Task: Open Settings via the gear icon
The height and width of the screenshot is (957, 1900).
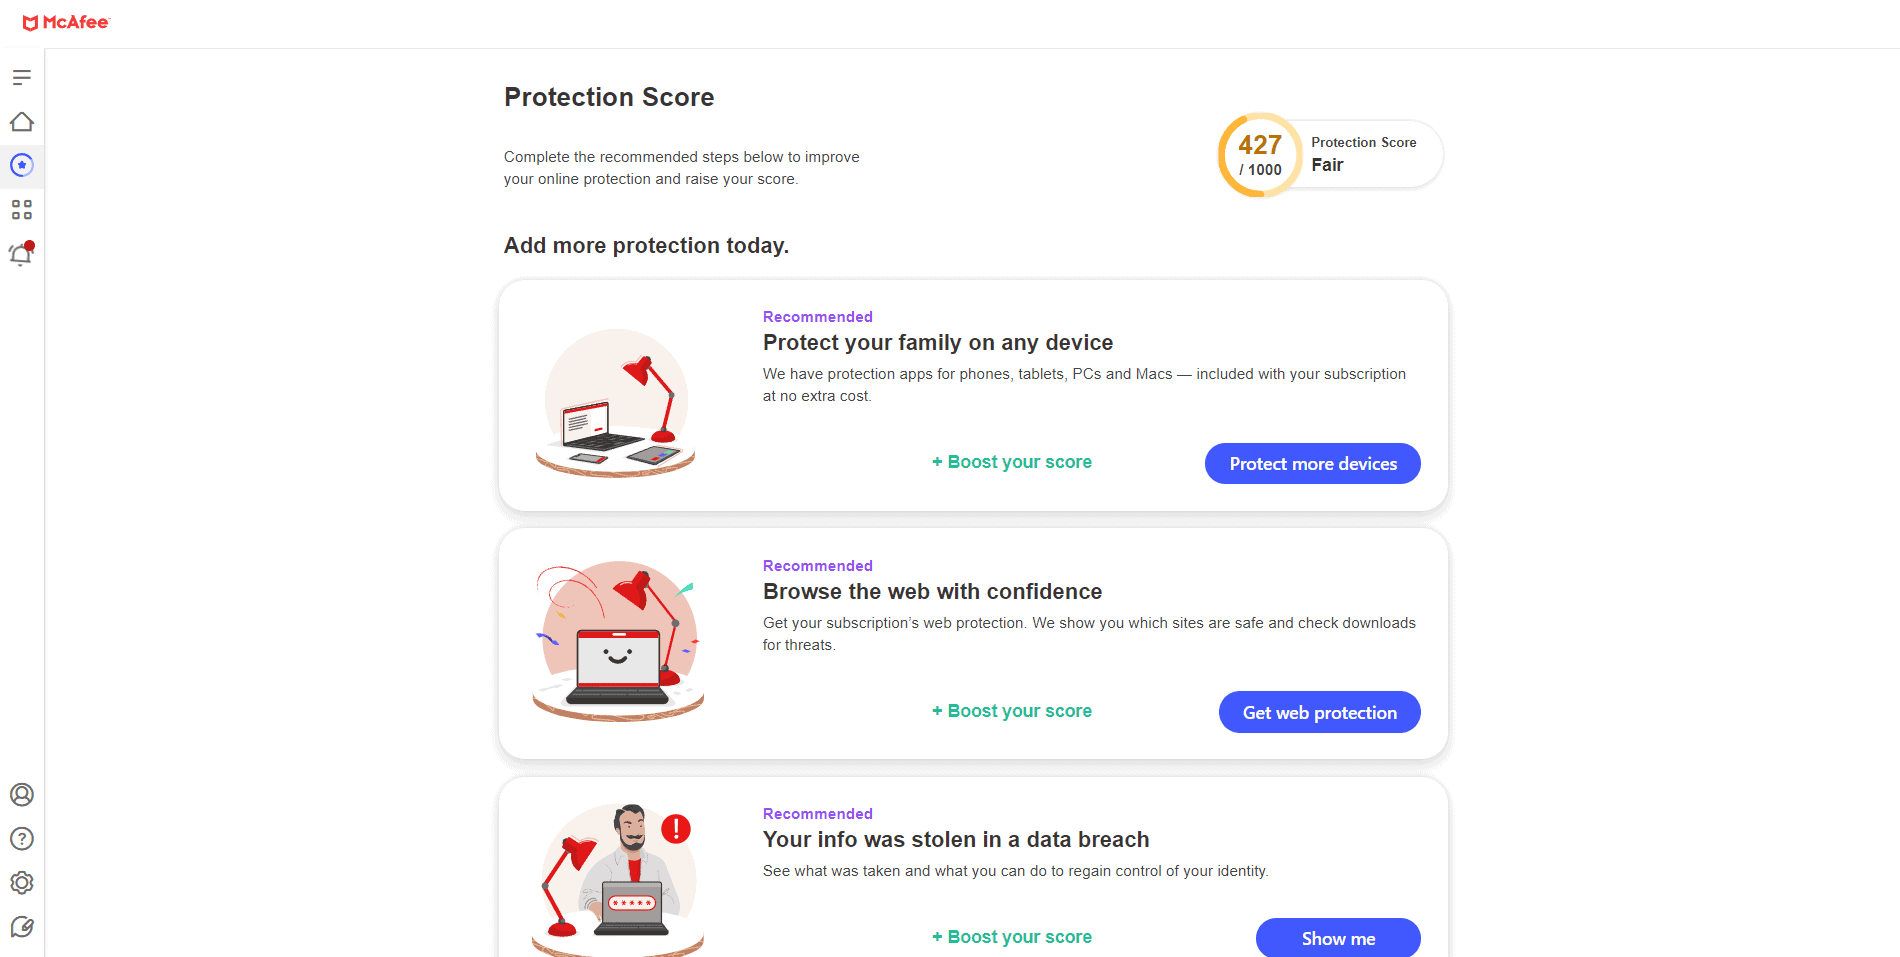Action: coord(22,882)
